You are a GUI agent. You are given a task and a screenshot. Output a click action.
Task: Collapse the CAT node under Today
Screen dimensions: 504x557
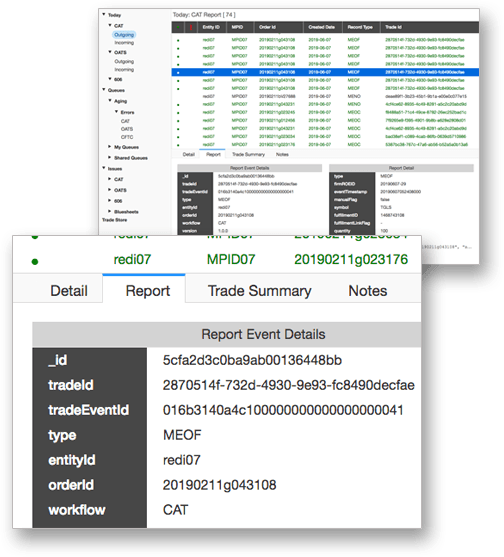click(x=110, y=25)
